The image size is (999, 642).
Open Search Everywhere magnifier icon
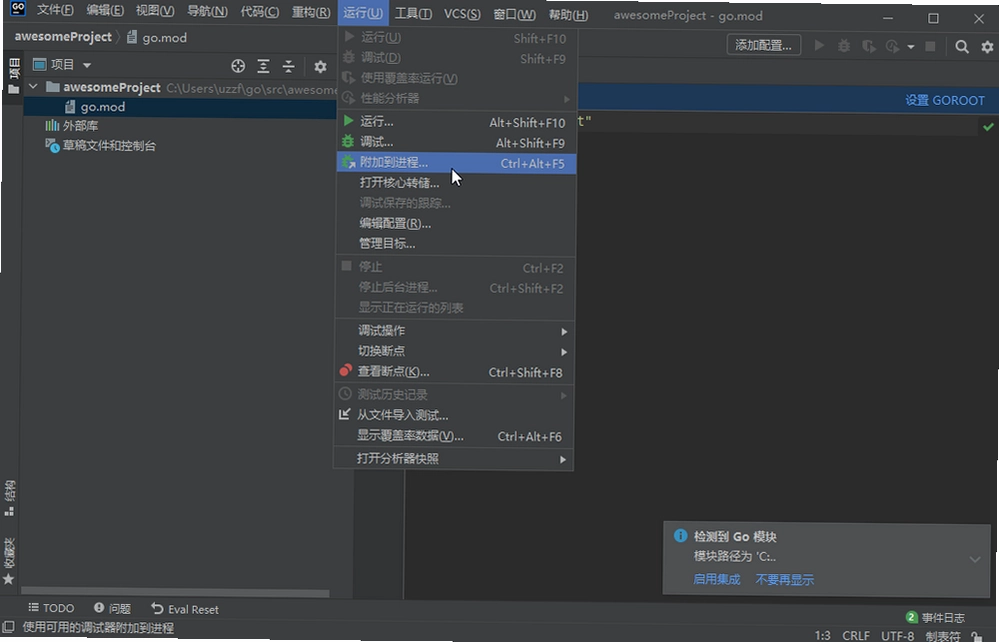click(x=962, y=46)
